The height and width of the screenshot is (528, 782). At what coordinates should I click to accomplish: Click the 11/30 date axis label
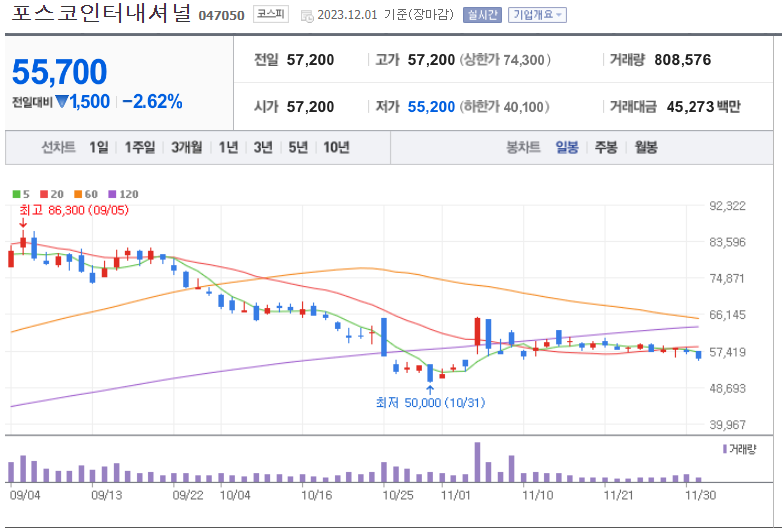click(x=700, y=495)
